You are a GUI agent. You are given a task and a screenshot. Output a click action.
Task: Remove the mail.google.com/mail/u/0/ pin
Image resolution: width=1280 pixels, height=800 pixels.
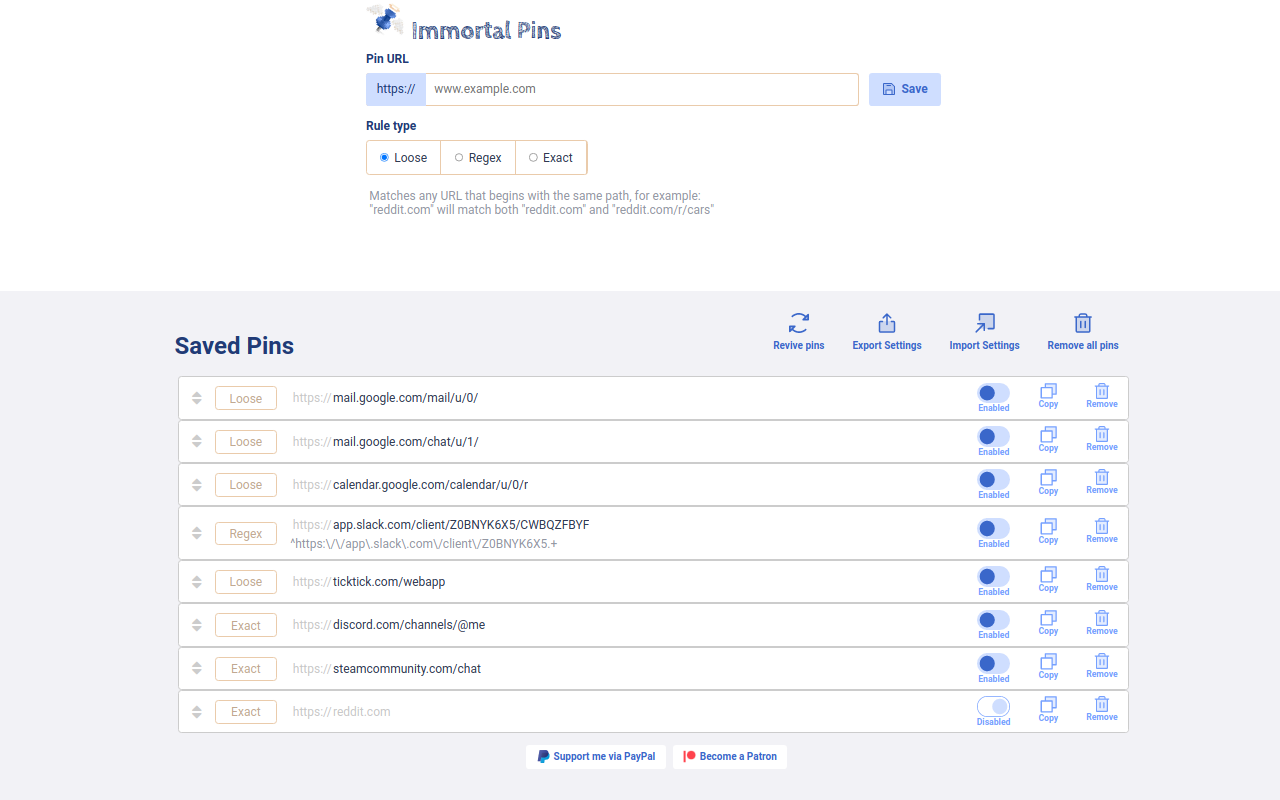point(1102,397)
